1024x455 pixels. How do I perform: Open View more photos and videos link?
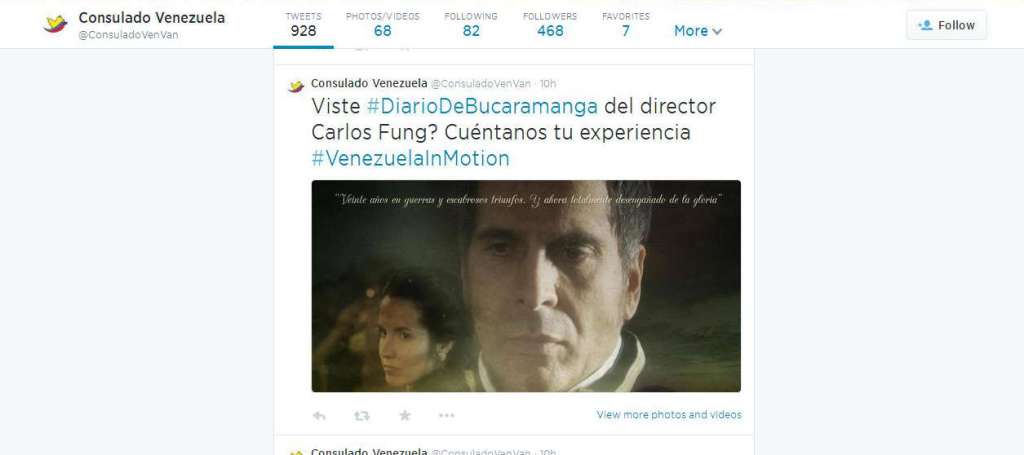coord(669,415)
